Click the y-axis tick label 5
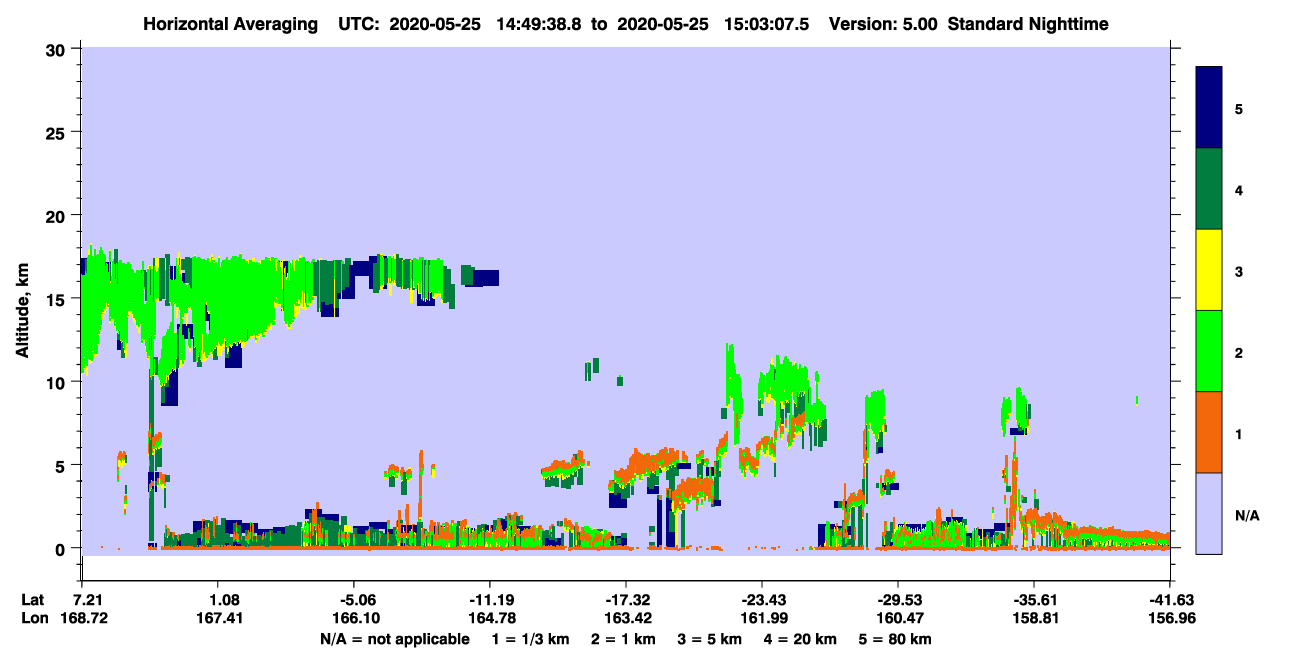 (x=63, y=465)
